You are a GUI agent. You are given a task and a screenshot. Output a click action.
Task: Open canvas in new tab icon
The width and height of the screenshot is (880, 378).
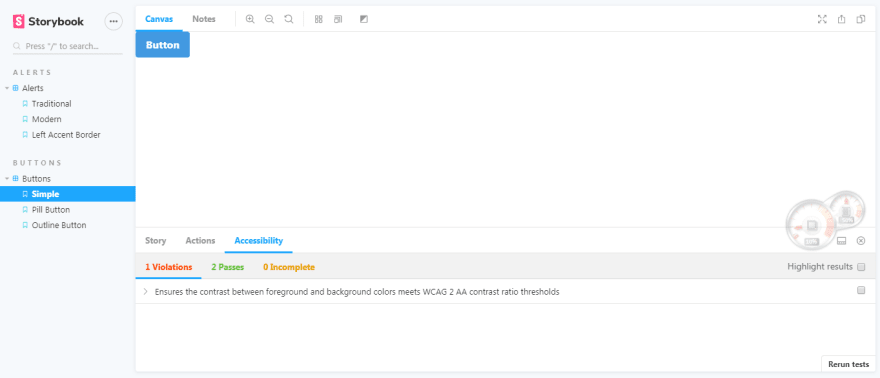tap(841, 19)
